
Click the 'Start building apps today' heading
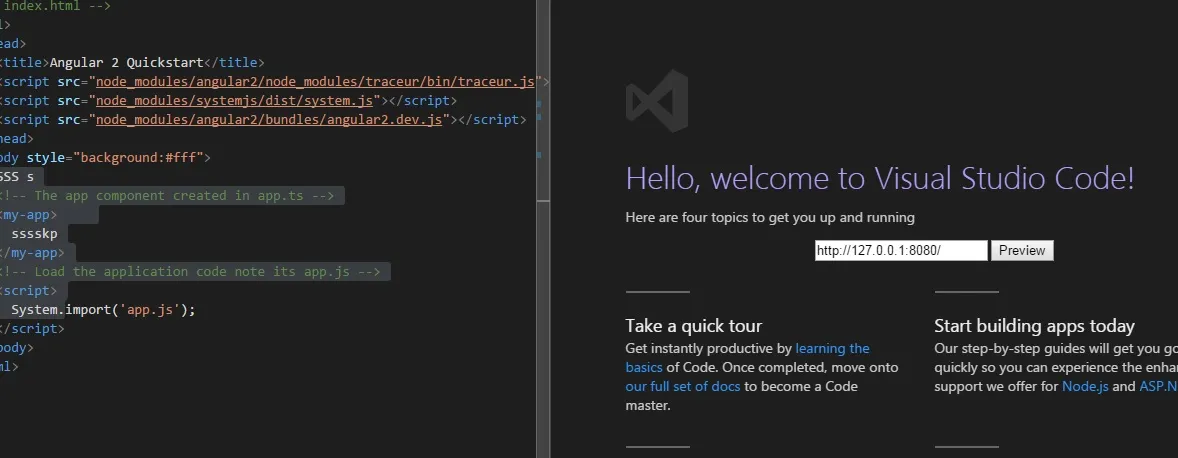(x=1034, y=326)
